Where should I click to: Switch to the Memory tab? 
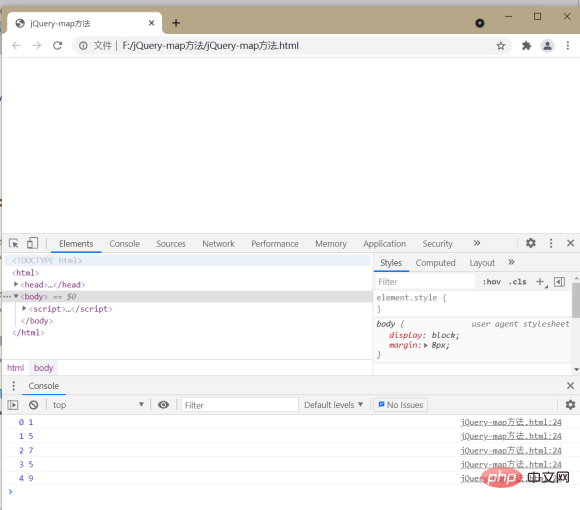331,244
